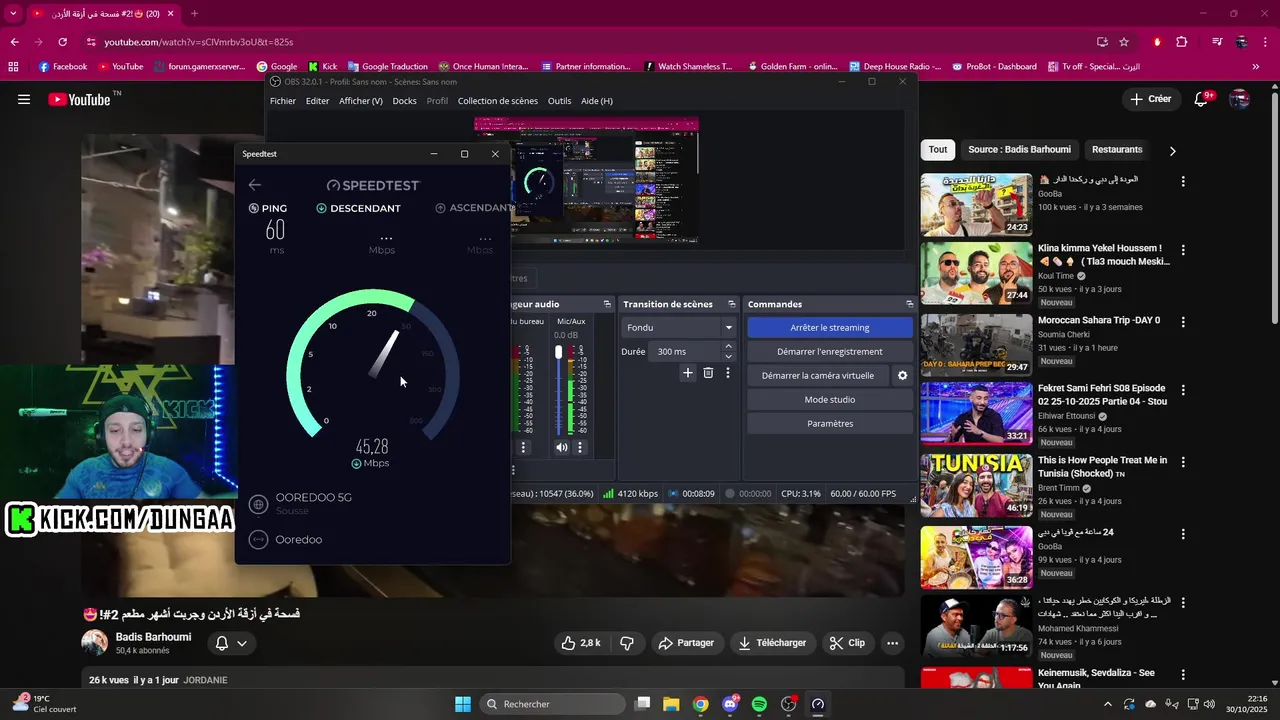
Task: Expand the Chrome tab search arrow
Action: [13, 14]
